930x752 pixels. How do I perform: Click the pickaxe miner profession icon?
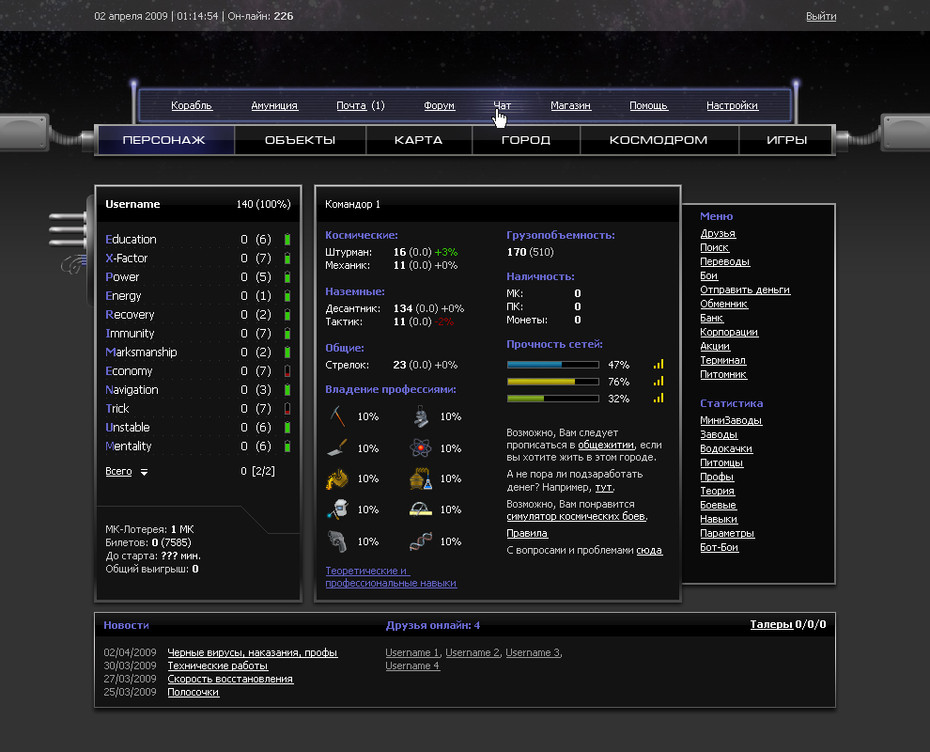click(337, 416)
